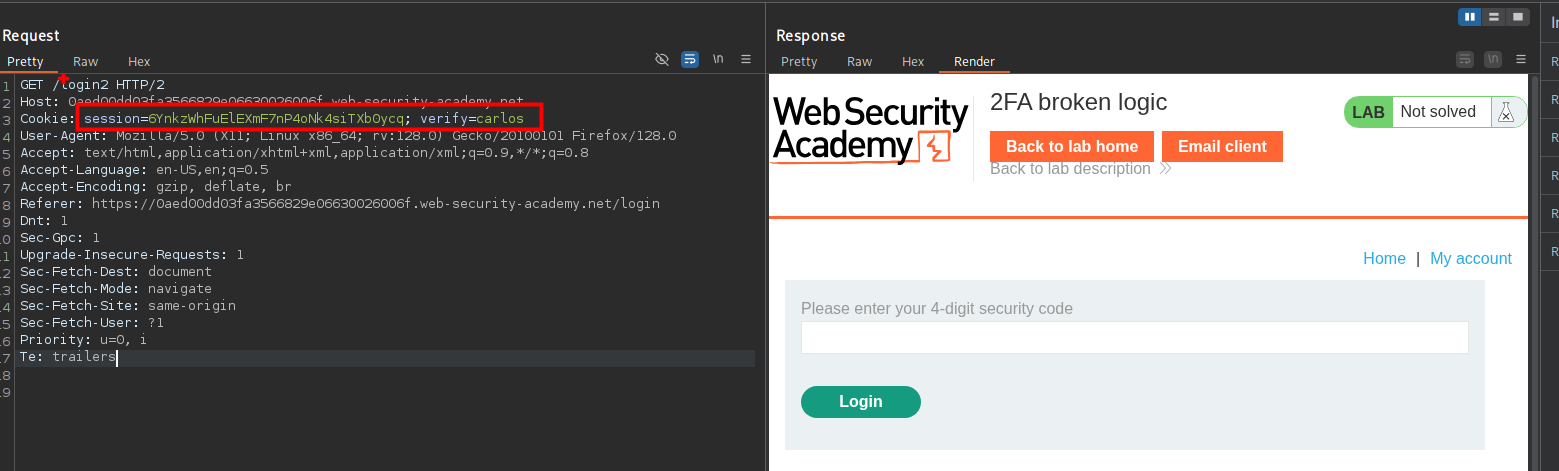Toggle non-printable characters in Request panel
This screenshot has width=1559, height=471.
(718, 60)
